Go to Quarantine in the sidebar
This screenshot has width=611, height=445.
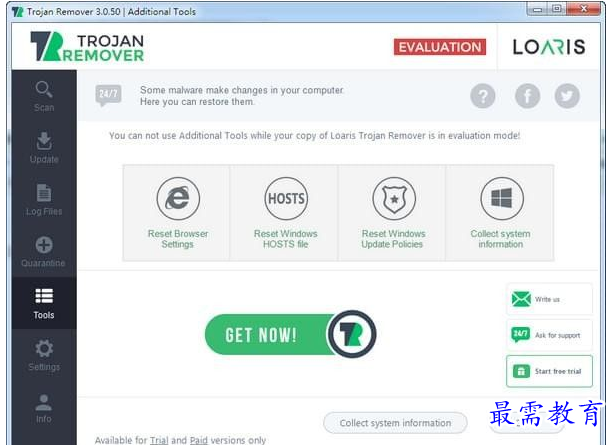pos(44,252)
